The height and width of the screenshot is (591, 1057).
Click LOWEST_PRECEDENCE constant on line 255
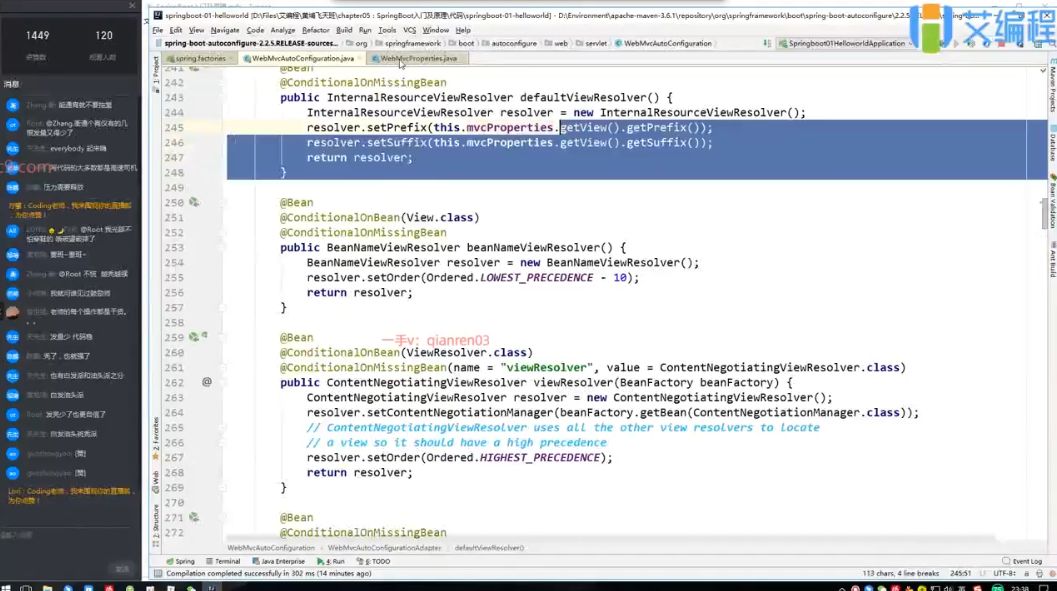tap(537, 278)
